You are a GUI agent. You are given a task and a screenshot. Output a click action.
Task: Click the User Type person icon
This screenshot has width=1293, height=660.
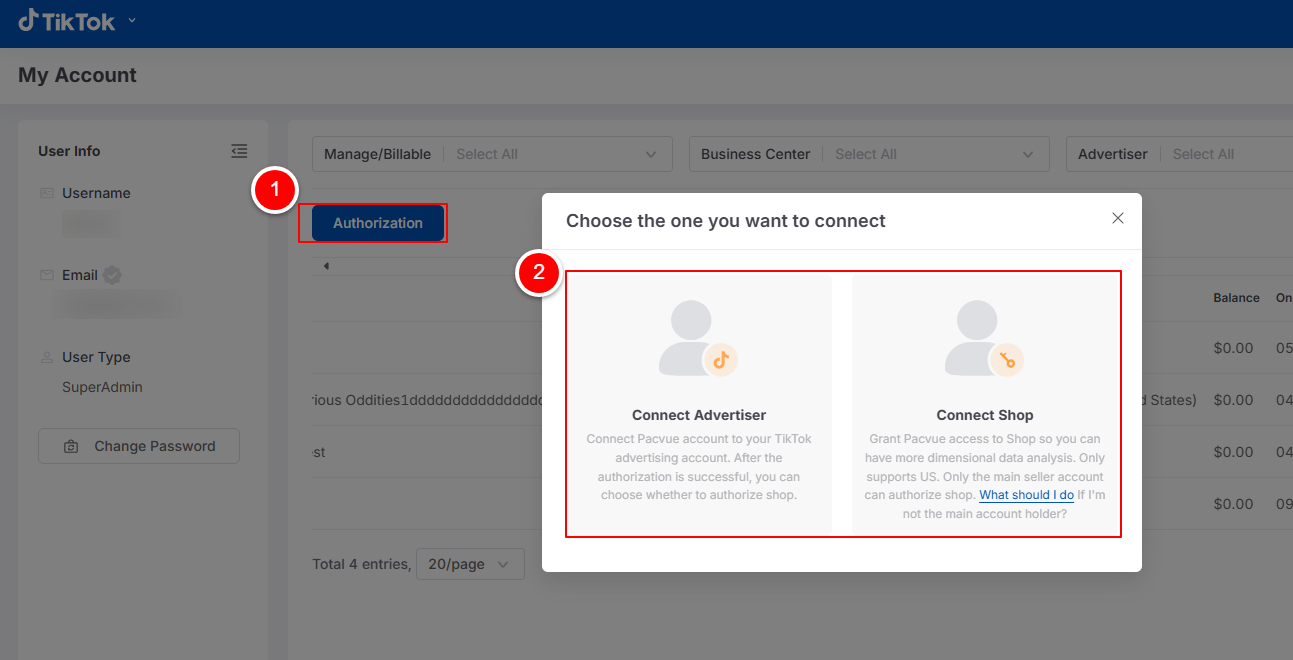coord(47,357)
